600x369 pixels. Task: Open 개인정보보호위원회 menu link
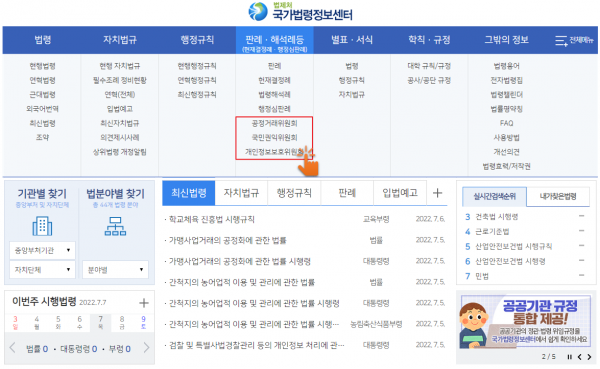point(274,152)
